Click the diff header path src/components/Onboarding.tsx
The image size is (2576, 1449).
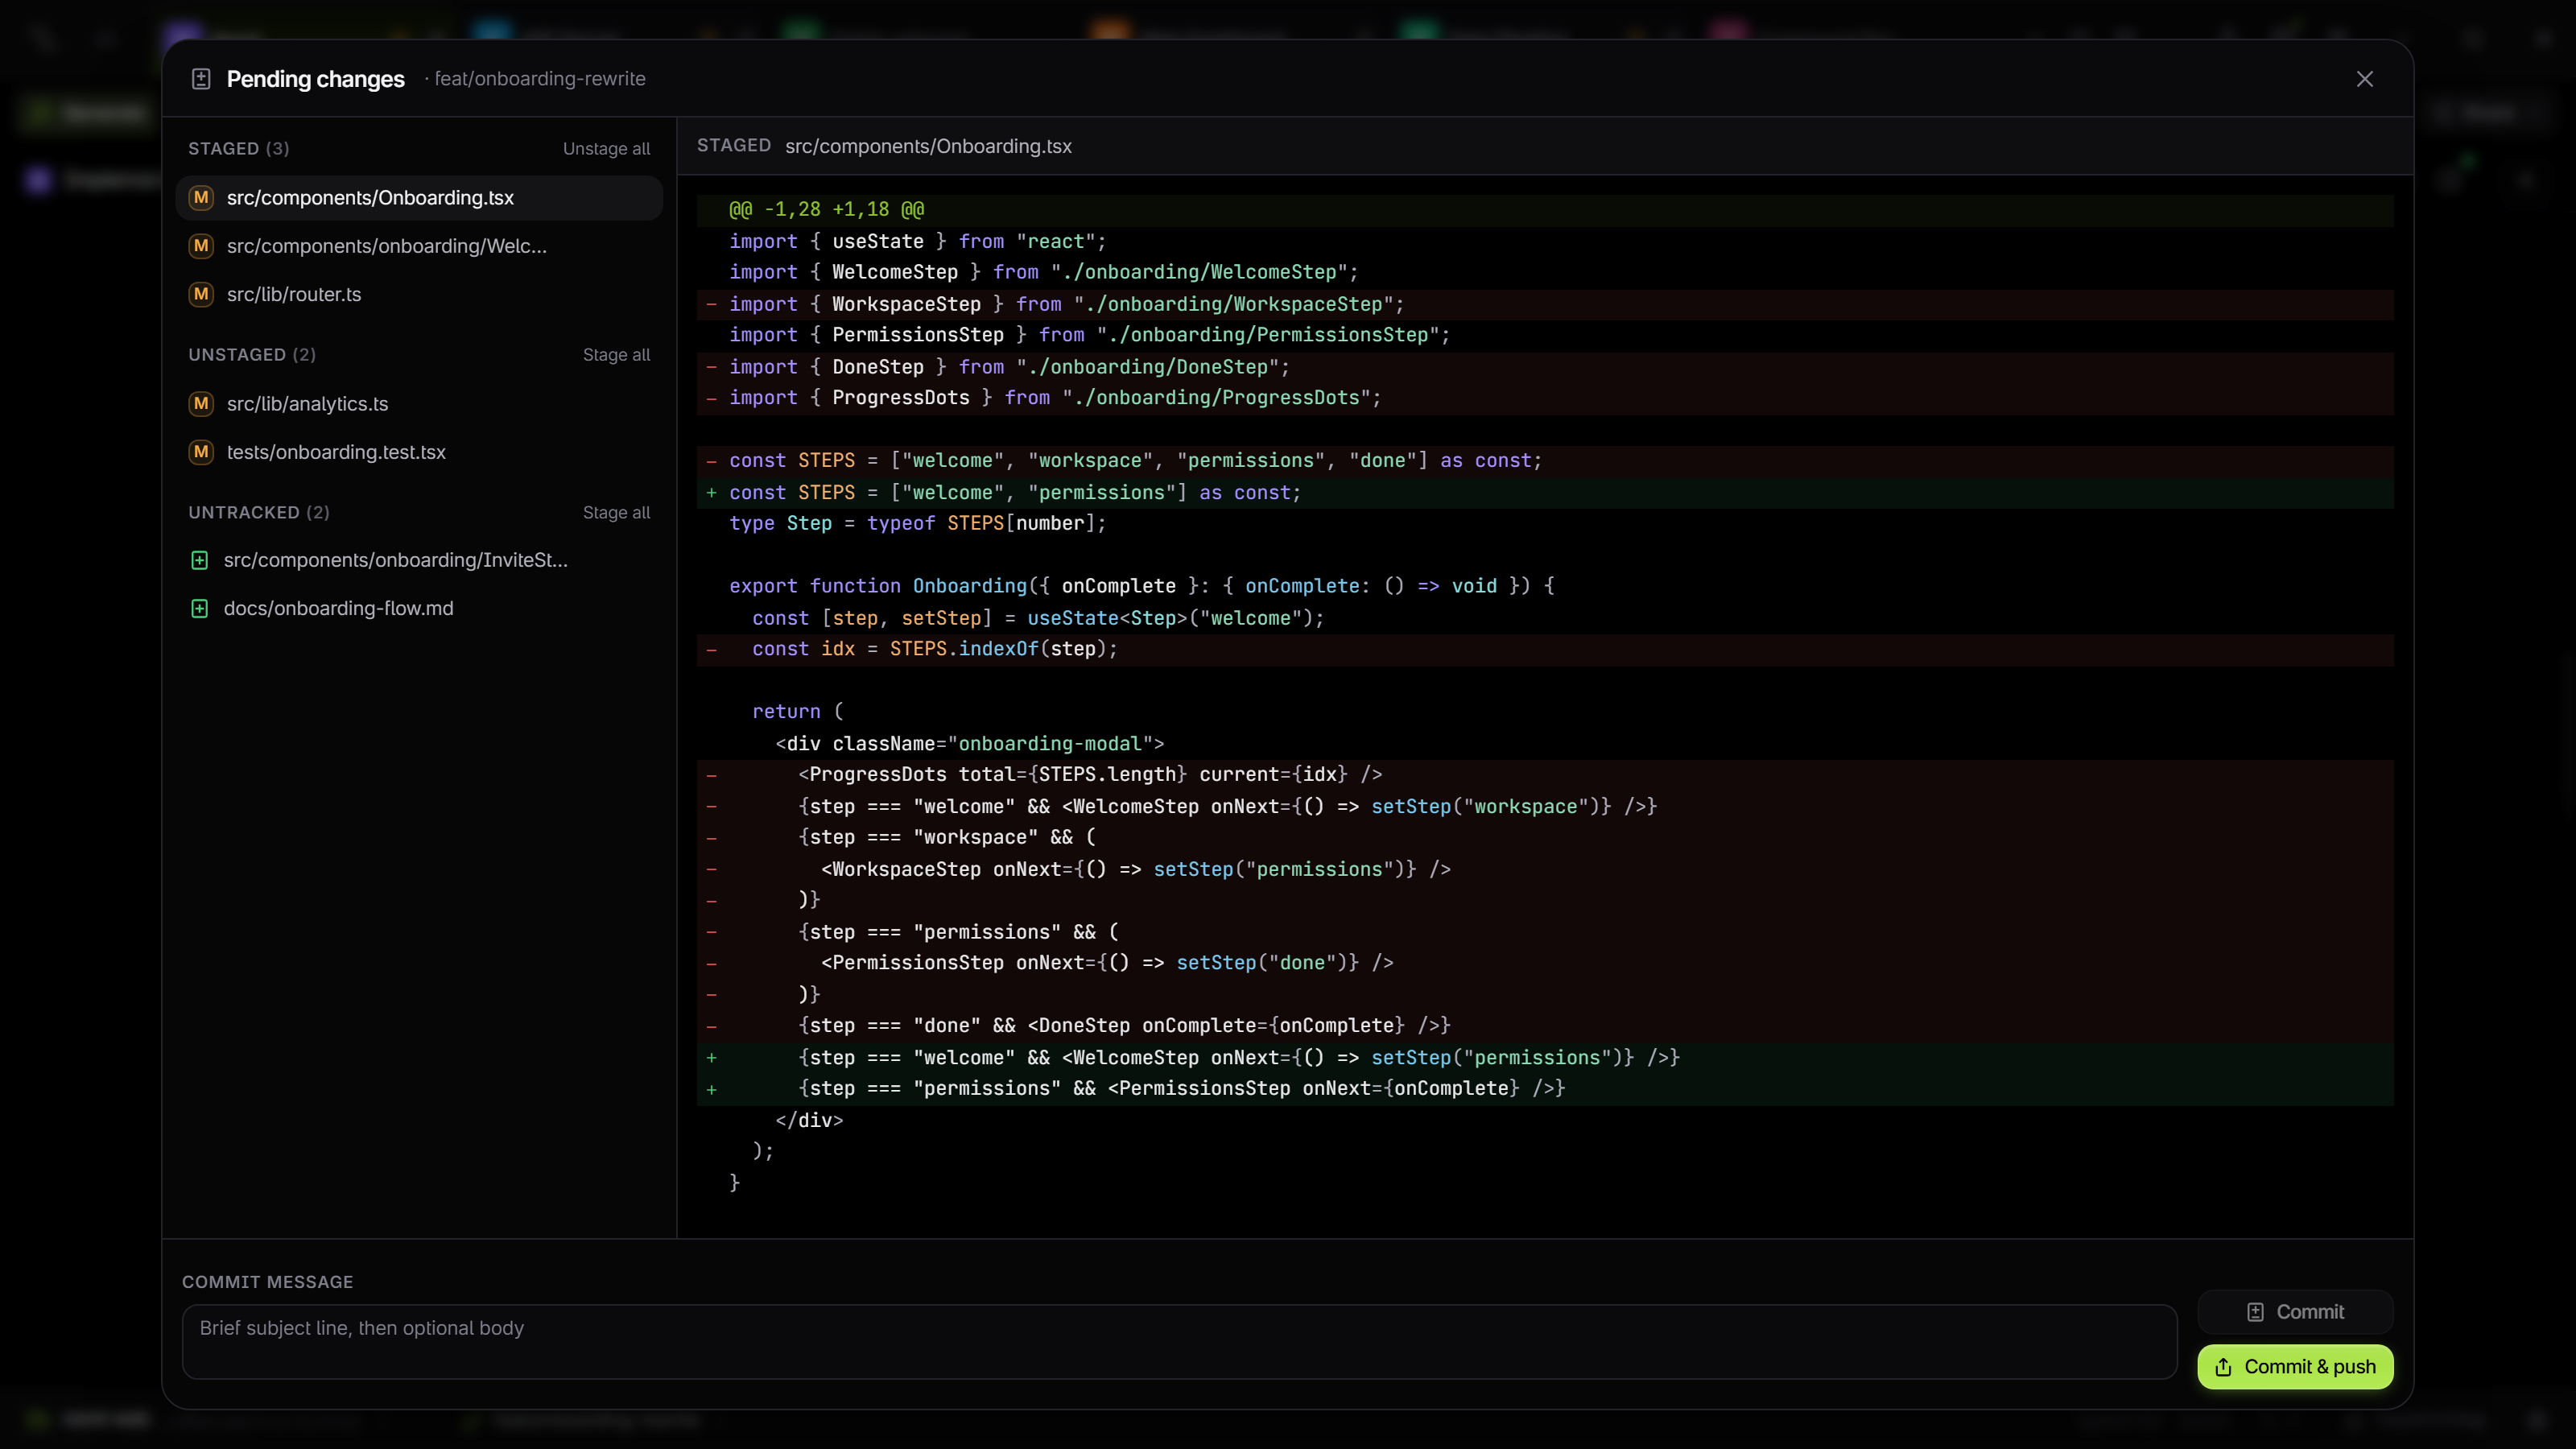point(928,146)
